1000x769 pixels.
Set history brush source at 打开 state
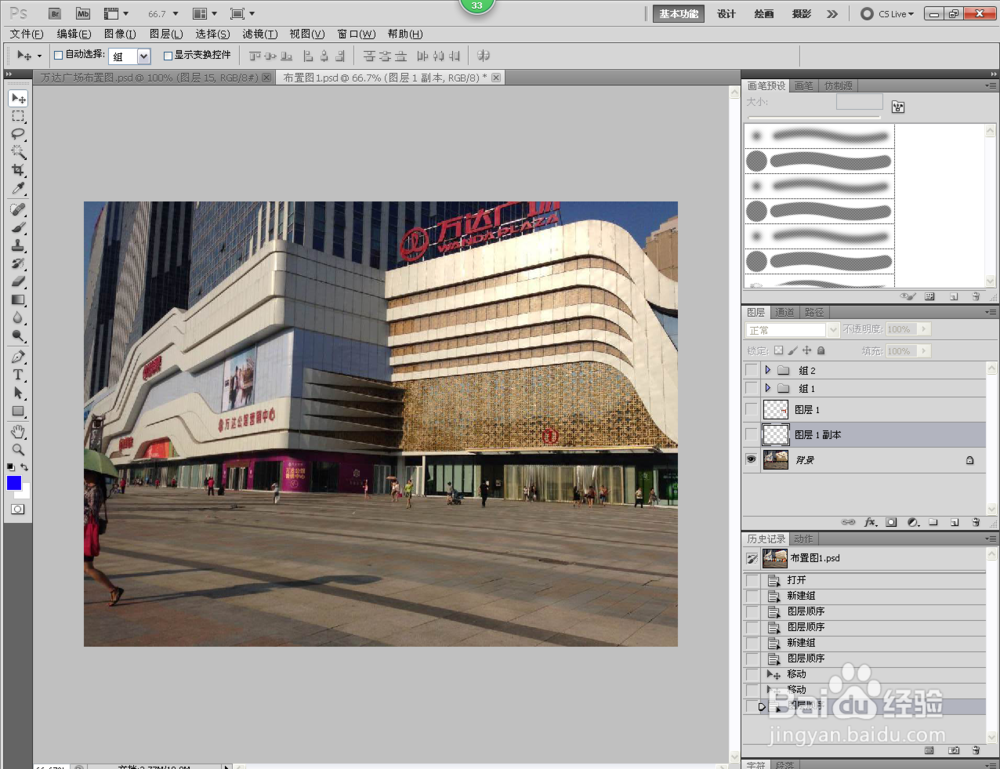click(753, 580)
